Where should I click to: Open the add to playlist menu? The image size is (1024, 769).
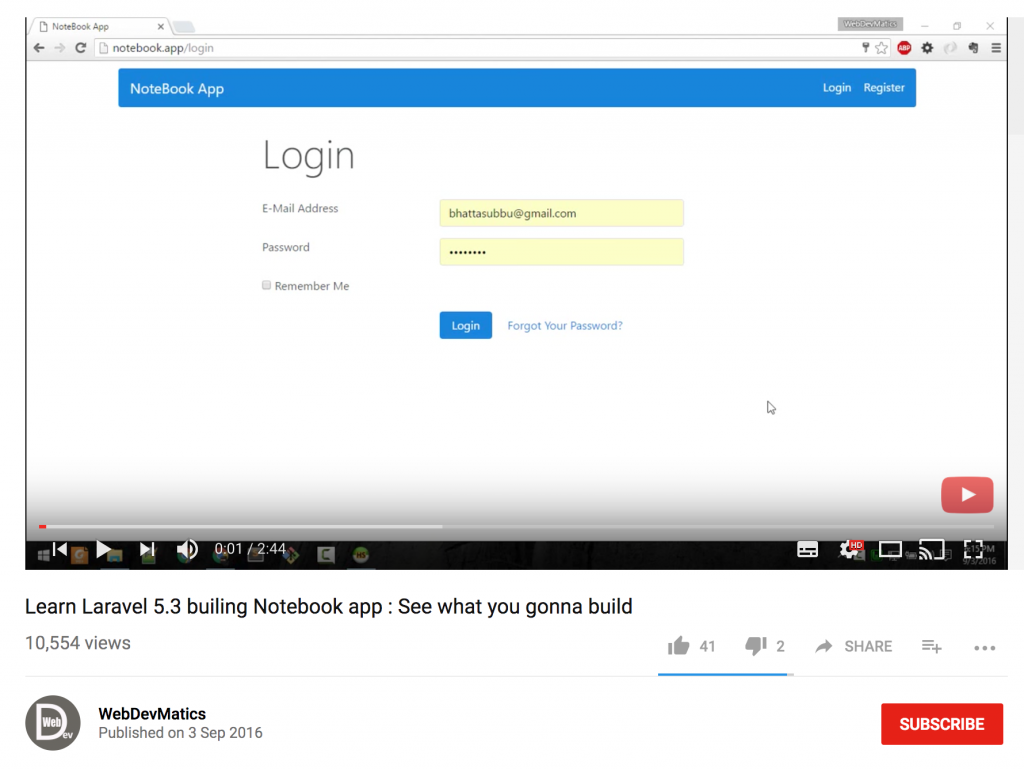(931, 646)
